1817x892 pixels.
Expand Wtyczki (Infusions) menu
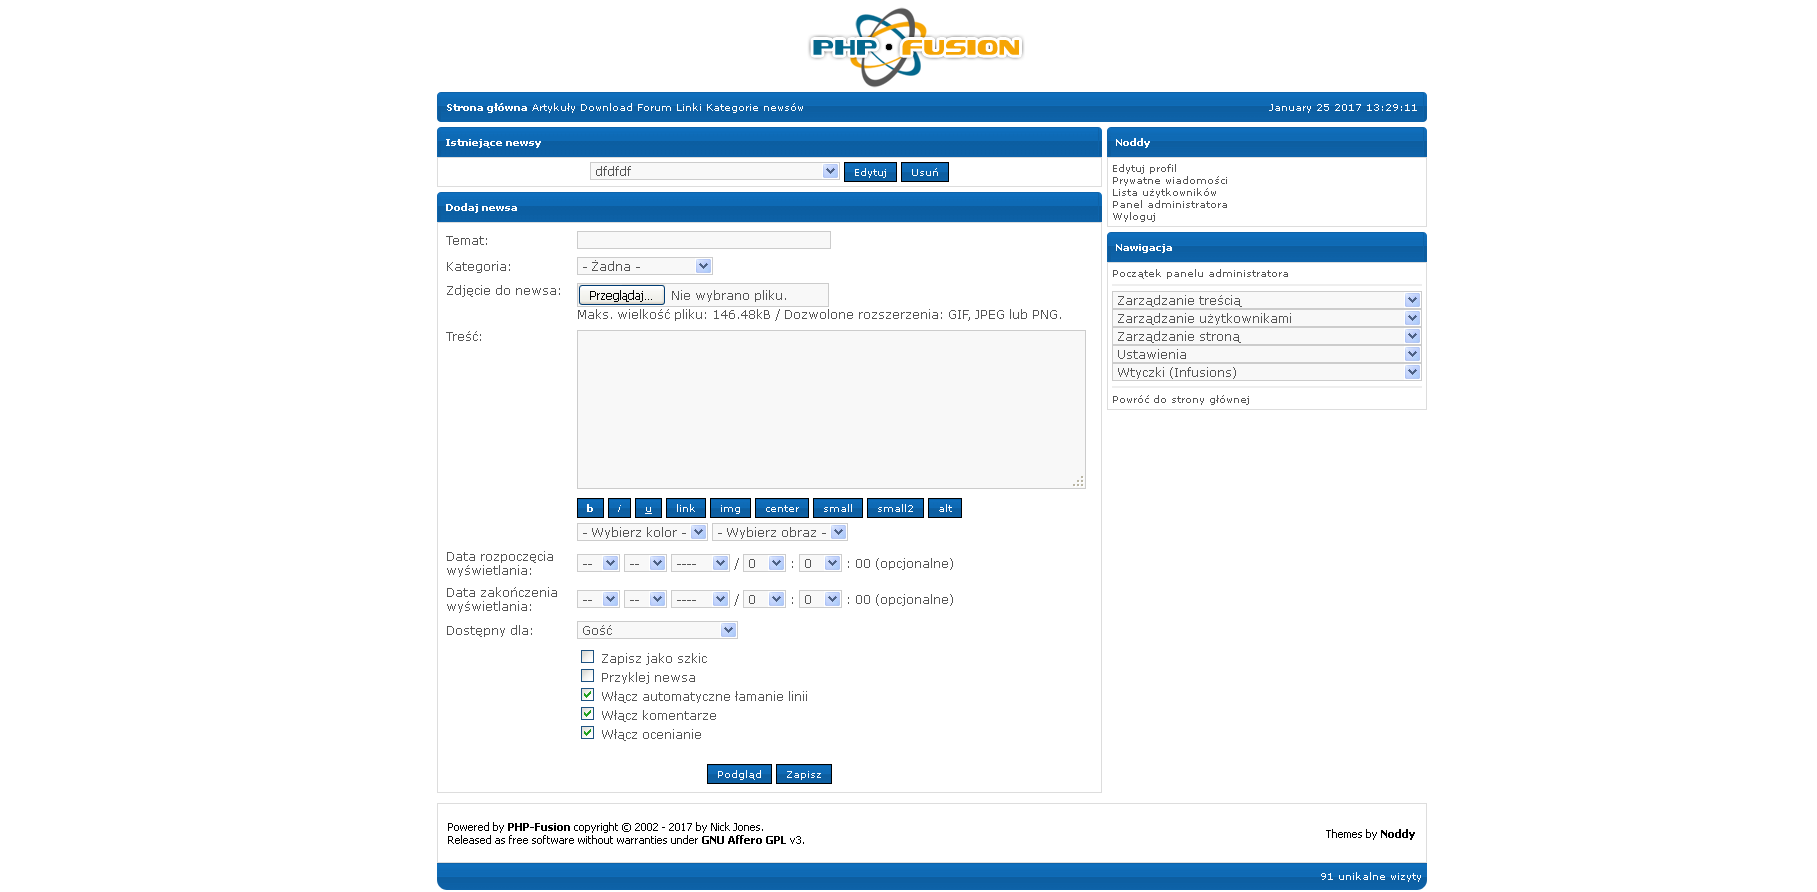(1266, 372)
